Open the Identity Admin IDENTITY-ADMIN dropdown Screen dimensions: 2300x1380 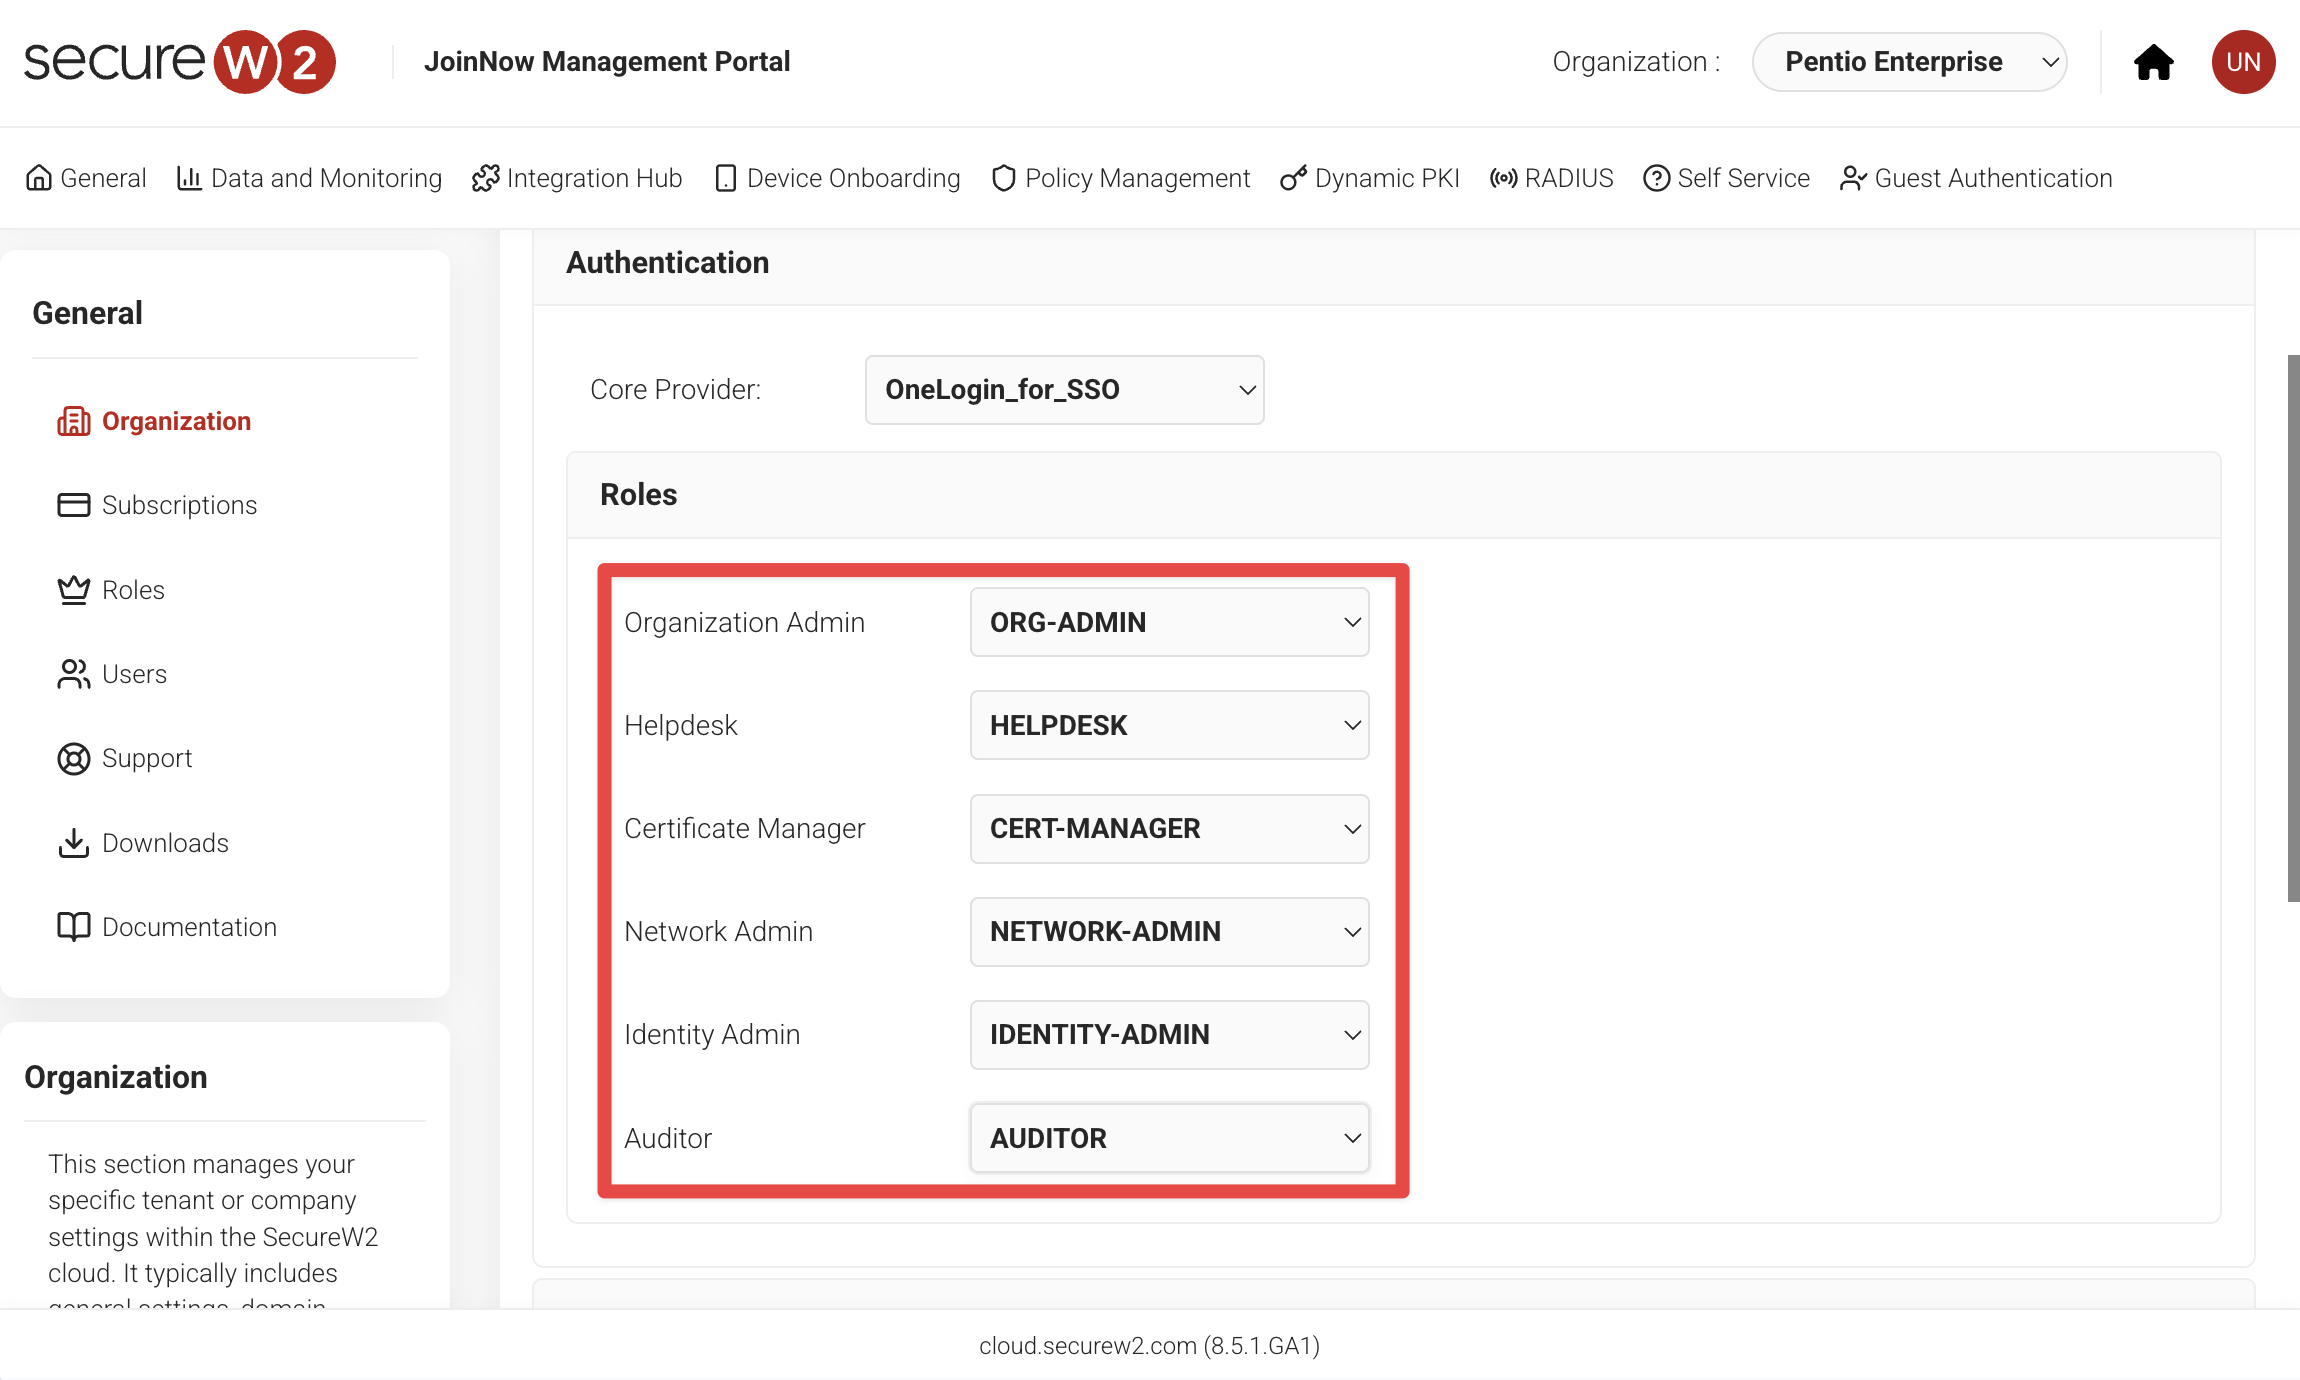point(1169,1035)
